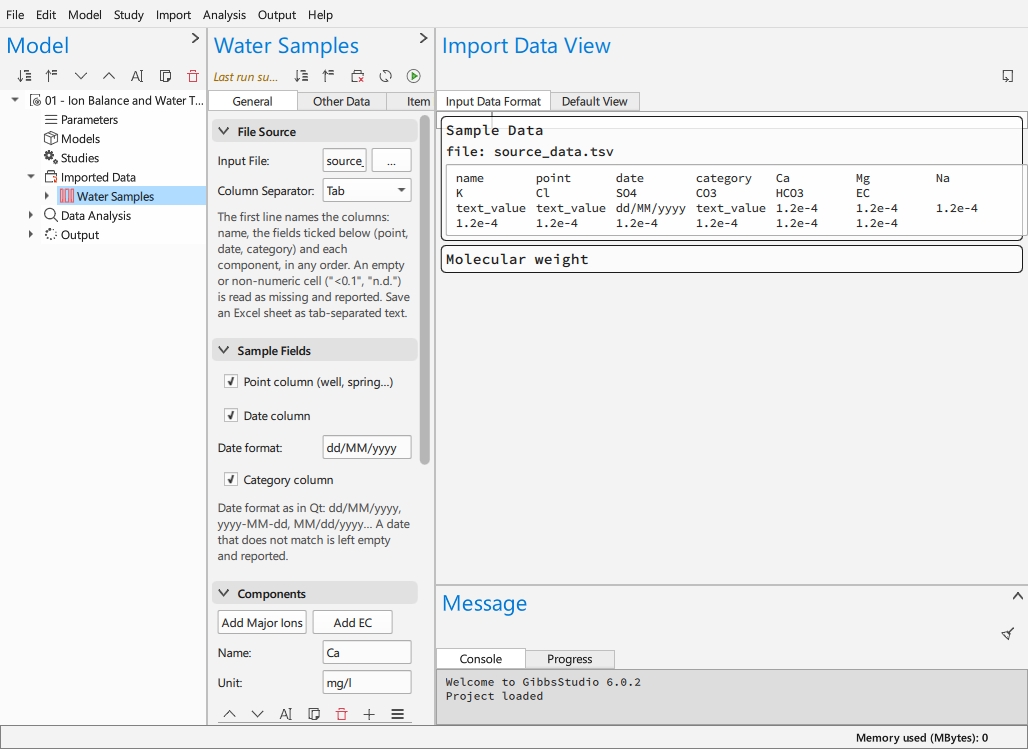
Task: Expand the Output tree node
Action: coord(31,234)
